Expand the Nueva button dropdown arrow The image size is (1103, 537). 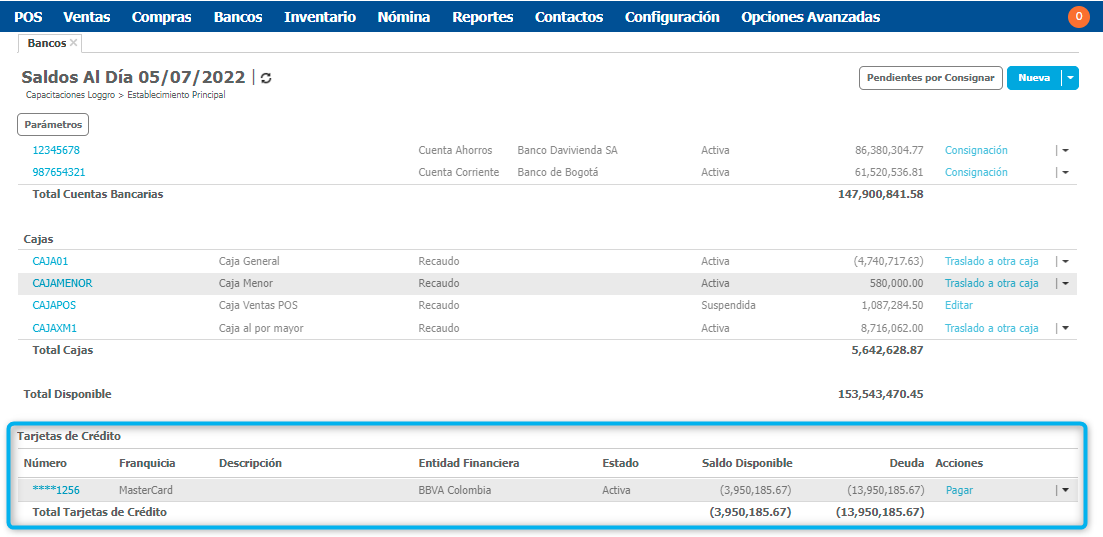[x=1070, y=78]
